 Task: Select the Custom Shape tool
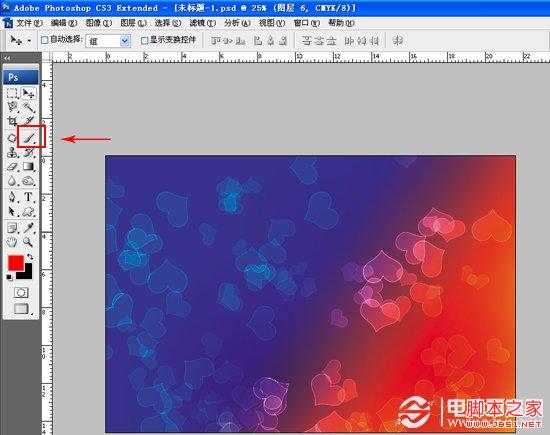coord(28,212)
